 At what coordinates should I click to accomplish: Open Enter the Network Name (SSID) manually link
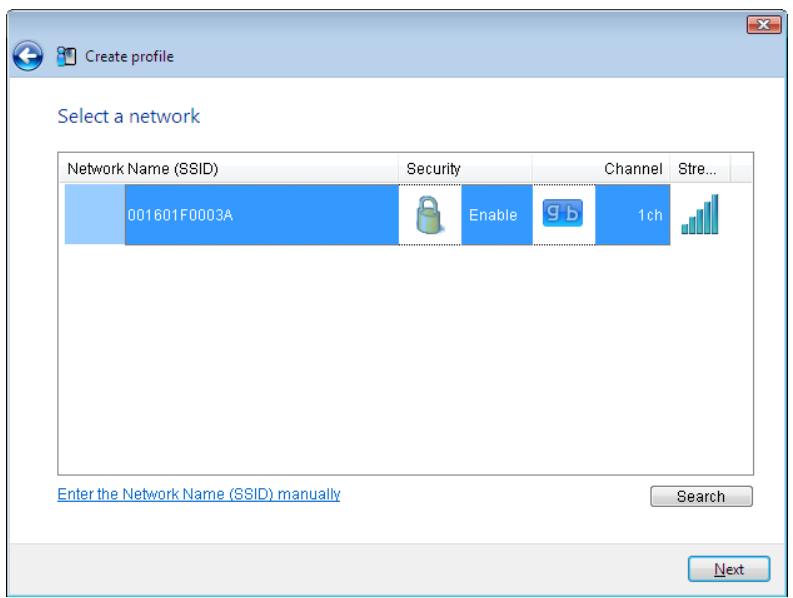tap(199, 494)
